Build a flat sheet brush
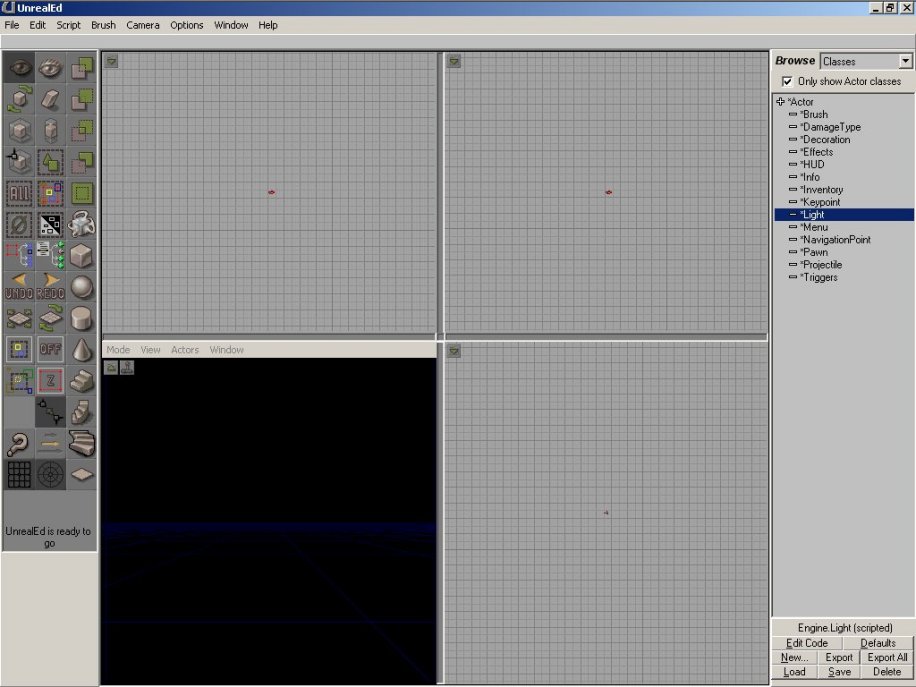 pyautogui.click(x=82, y=475)
